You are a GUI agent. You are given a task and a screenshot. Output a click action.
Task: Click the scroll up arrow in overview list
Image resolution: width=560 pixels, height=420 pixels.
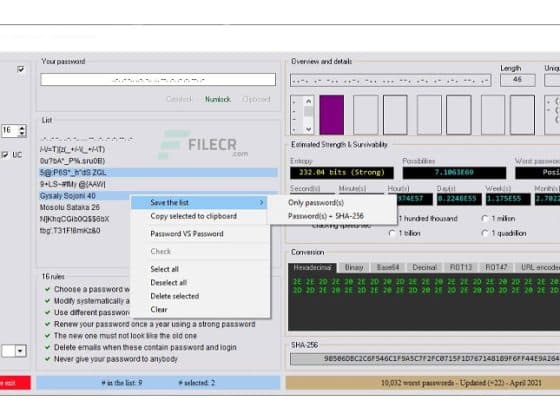pyautogui.click(x=309, y=101)
